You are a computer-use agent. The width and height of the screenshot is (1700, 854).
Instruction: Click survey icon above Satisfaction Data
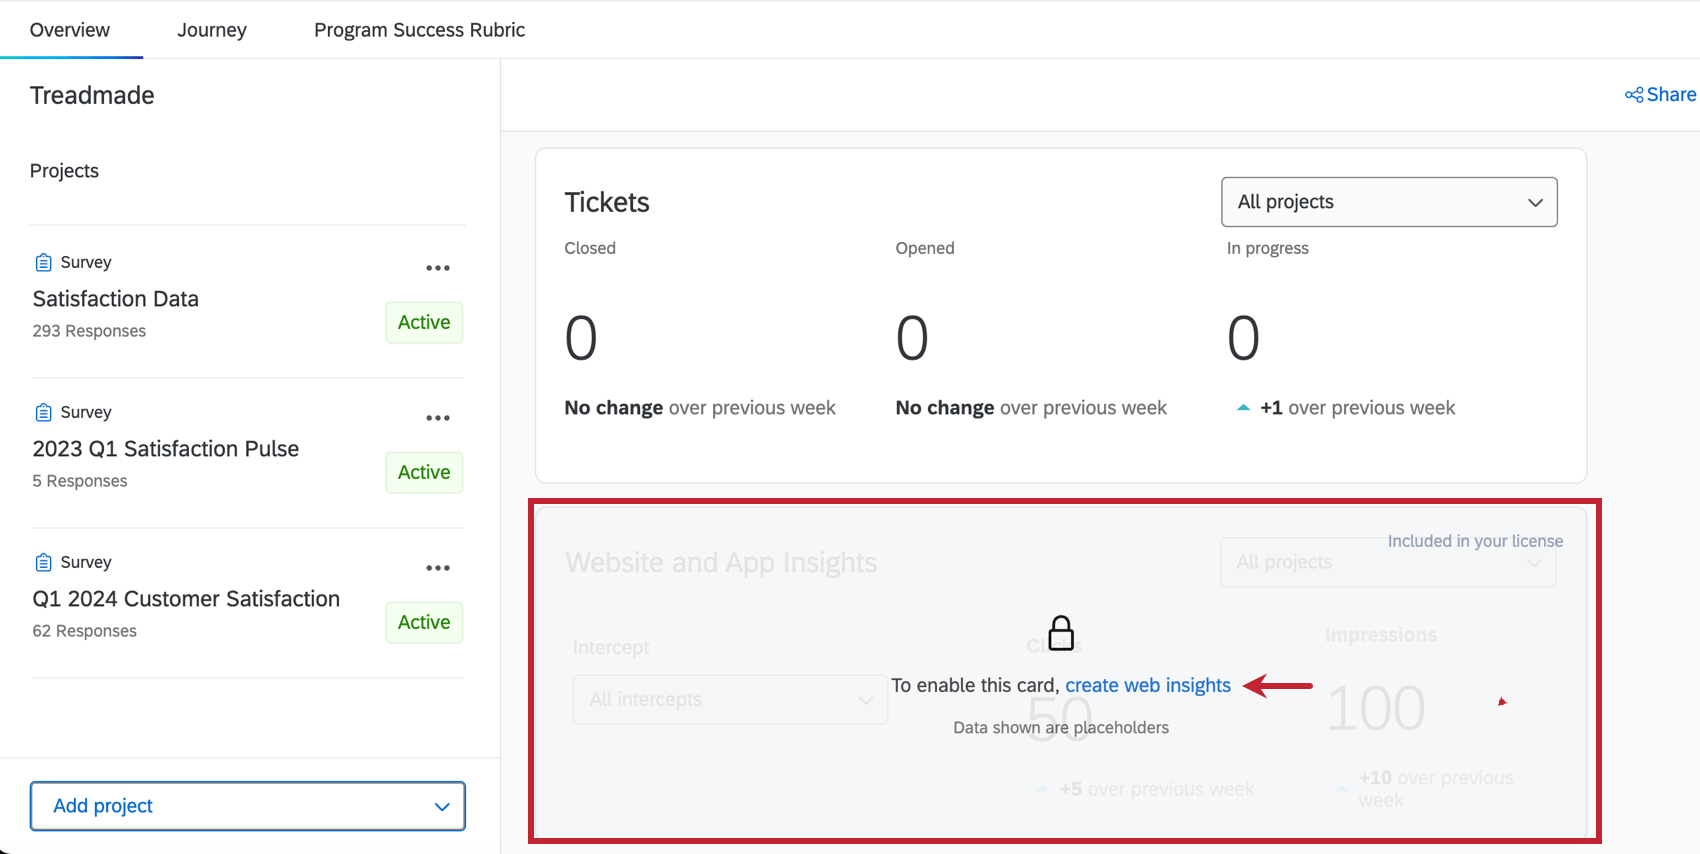(43, 262)
